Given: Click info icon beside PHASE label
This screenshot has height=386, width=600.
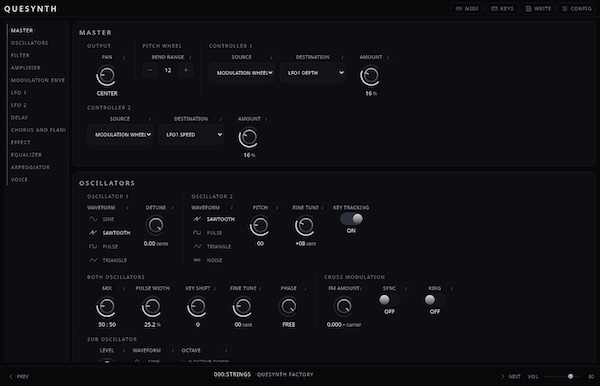Looking at the screenshot, I should click(305, 288).
